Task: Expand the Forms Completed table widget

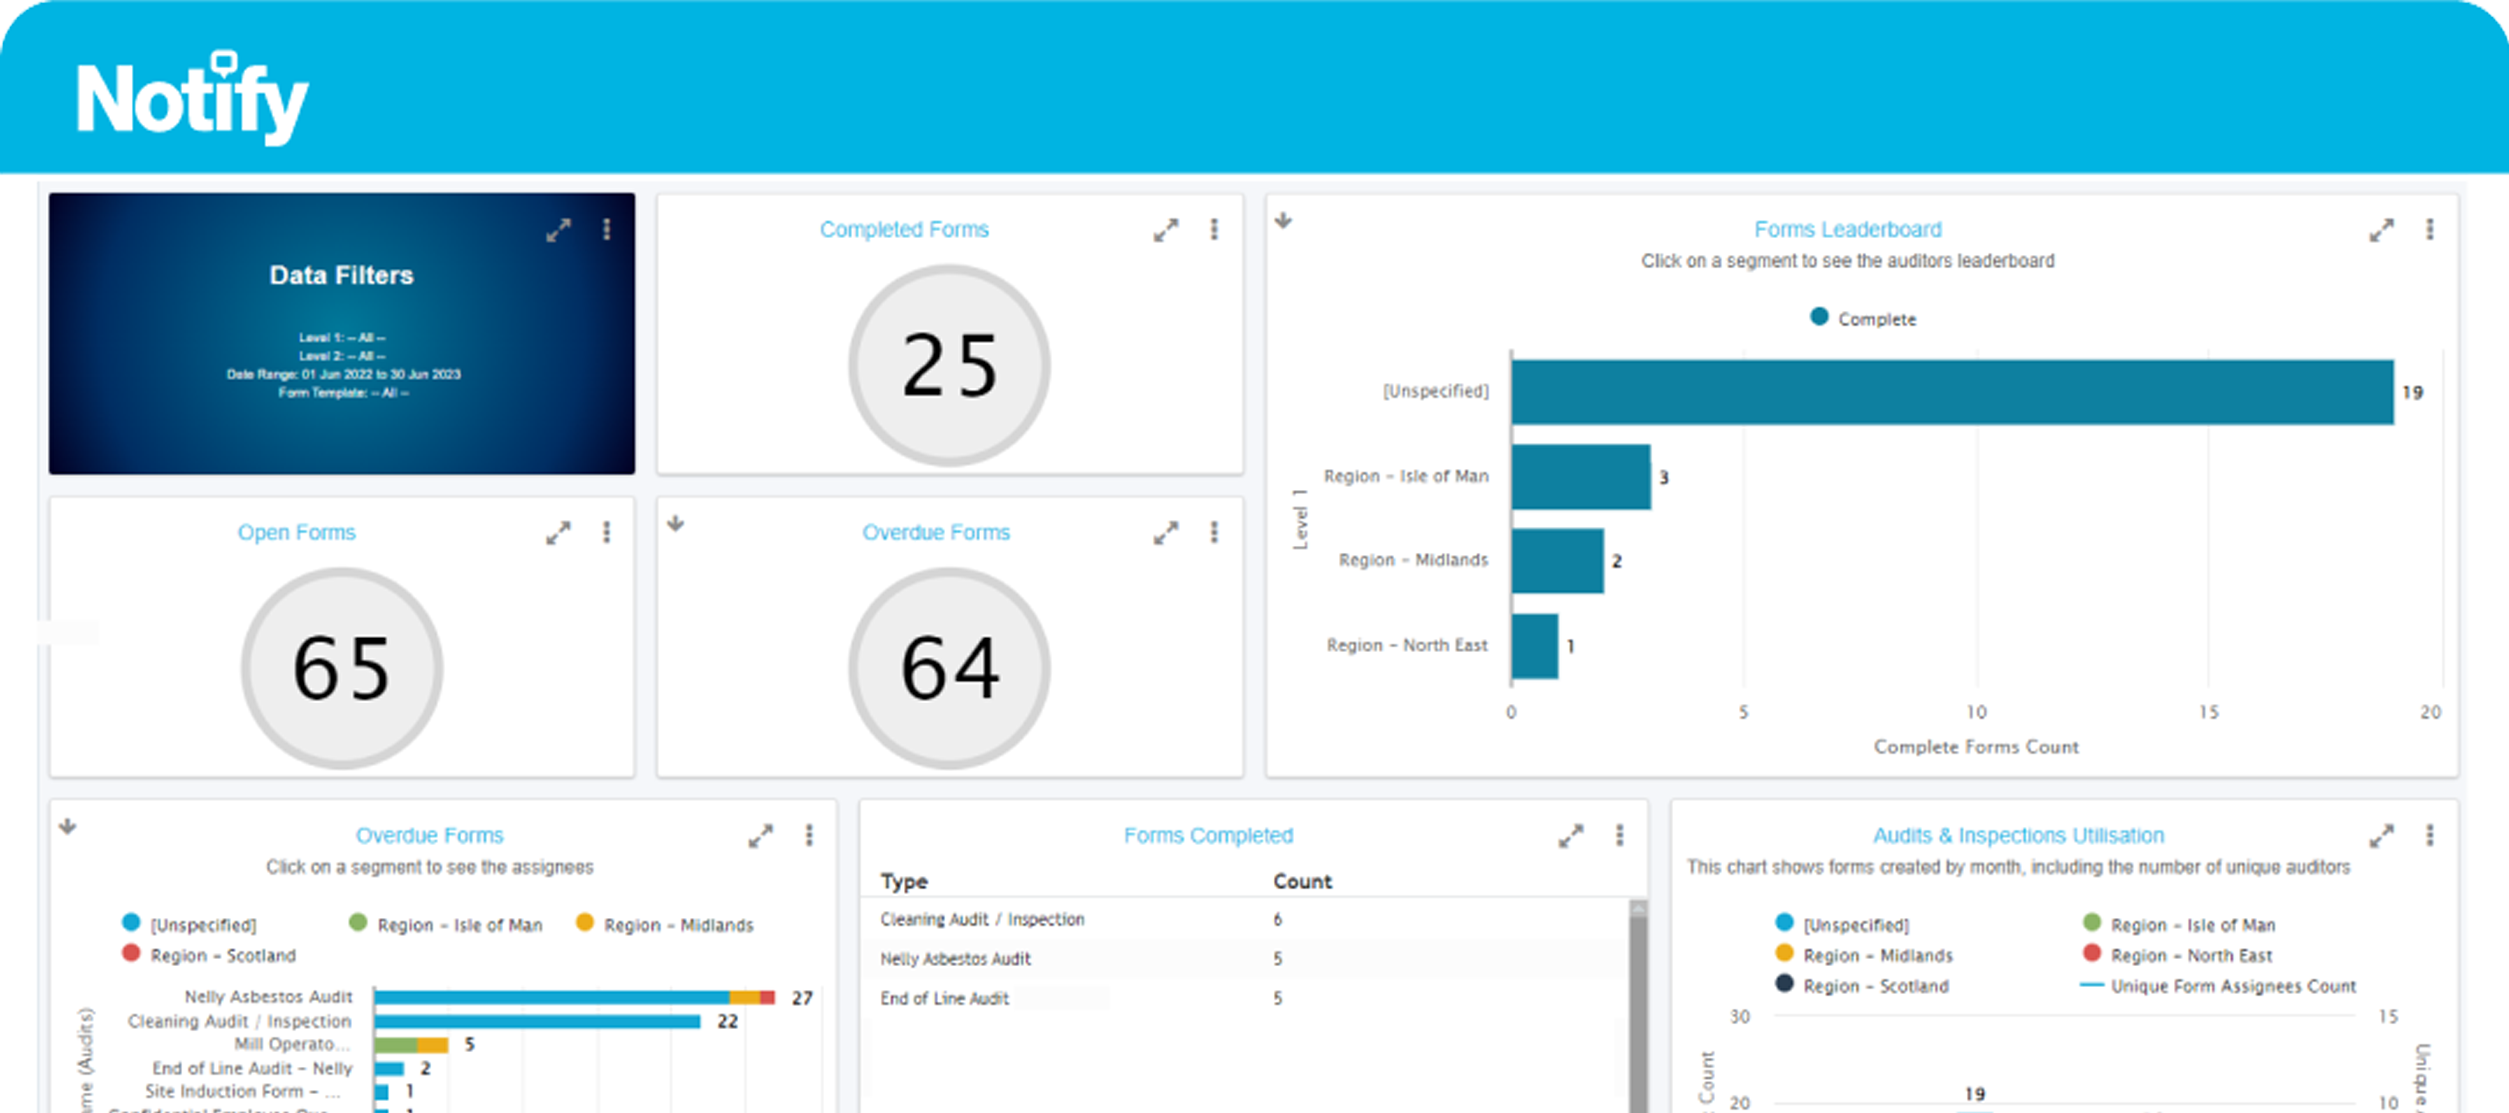Action: coord(1571,836)
